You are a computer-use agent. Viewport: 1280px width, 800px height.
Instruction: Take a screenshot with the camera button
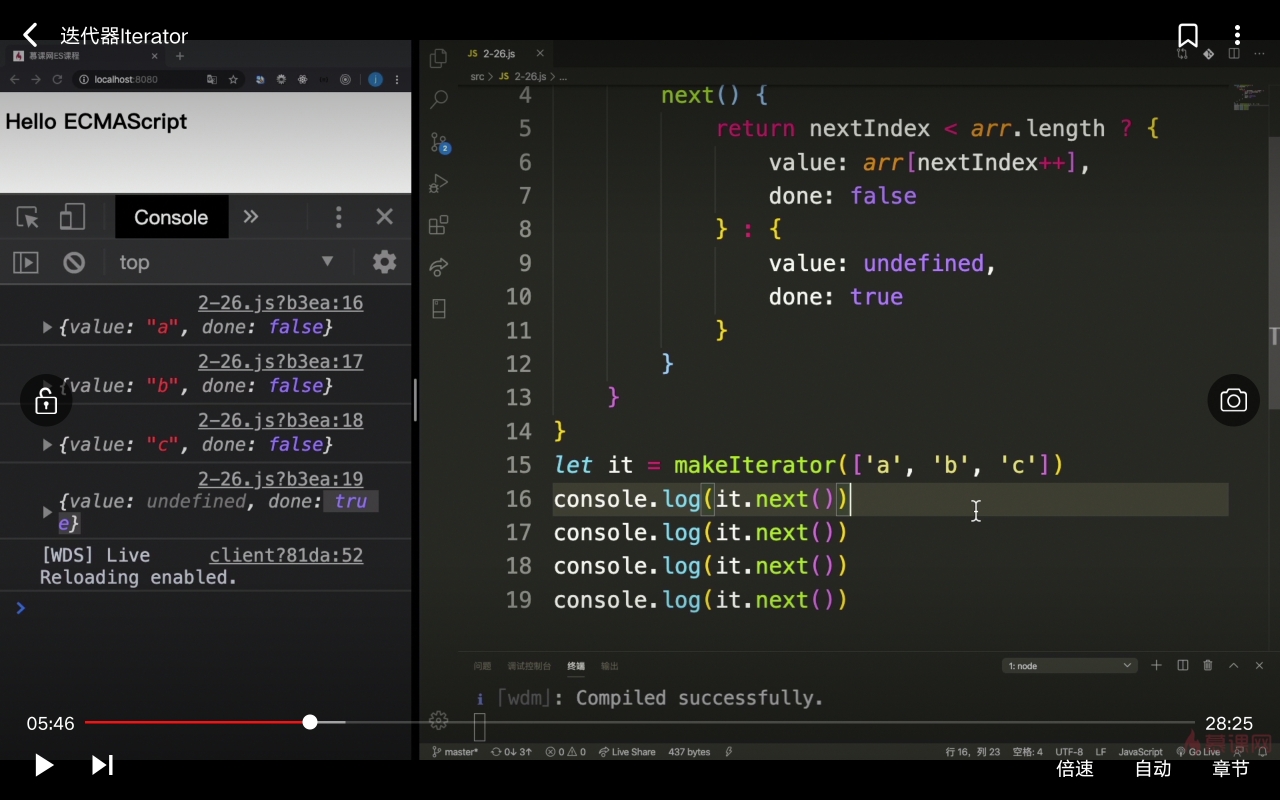click(1233, 401)
